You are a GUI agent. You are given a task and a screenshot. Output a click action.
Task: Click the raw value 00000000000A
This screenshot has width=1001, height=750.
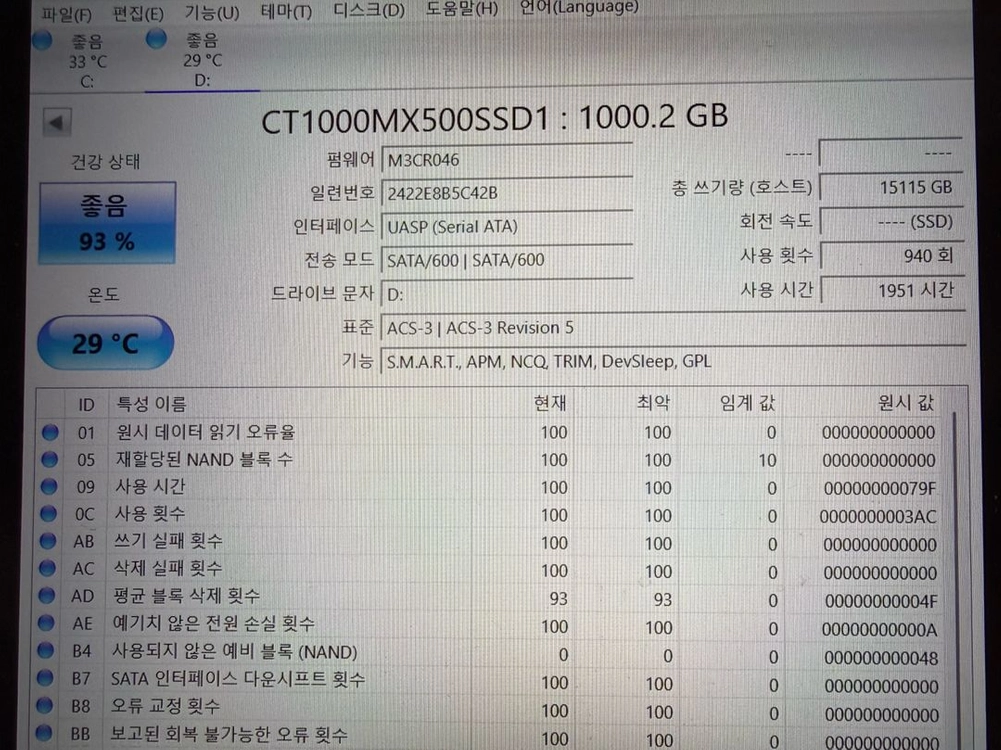click(x=880, y=629)
